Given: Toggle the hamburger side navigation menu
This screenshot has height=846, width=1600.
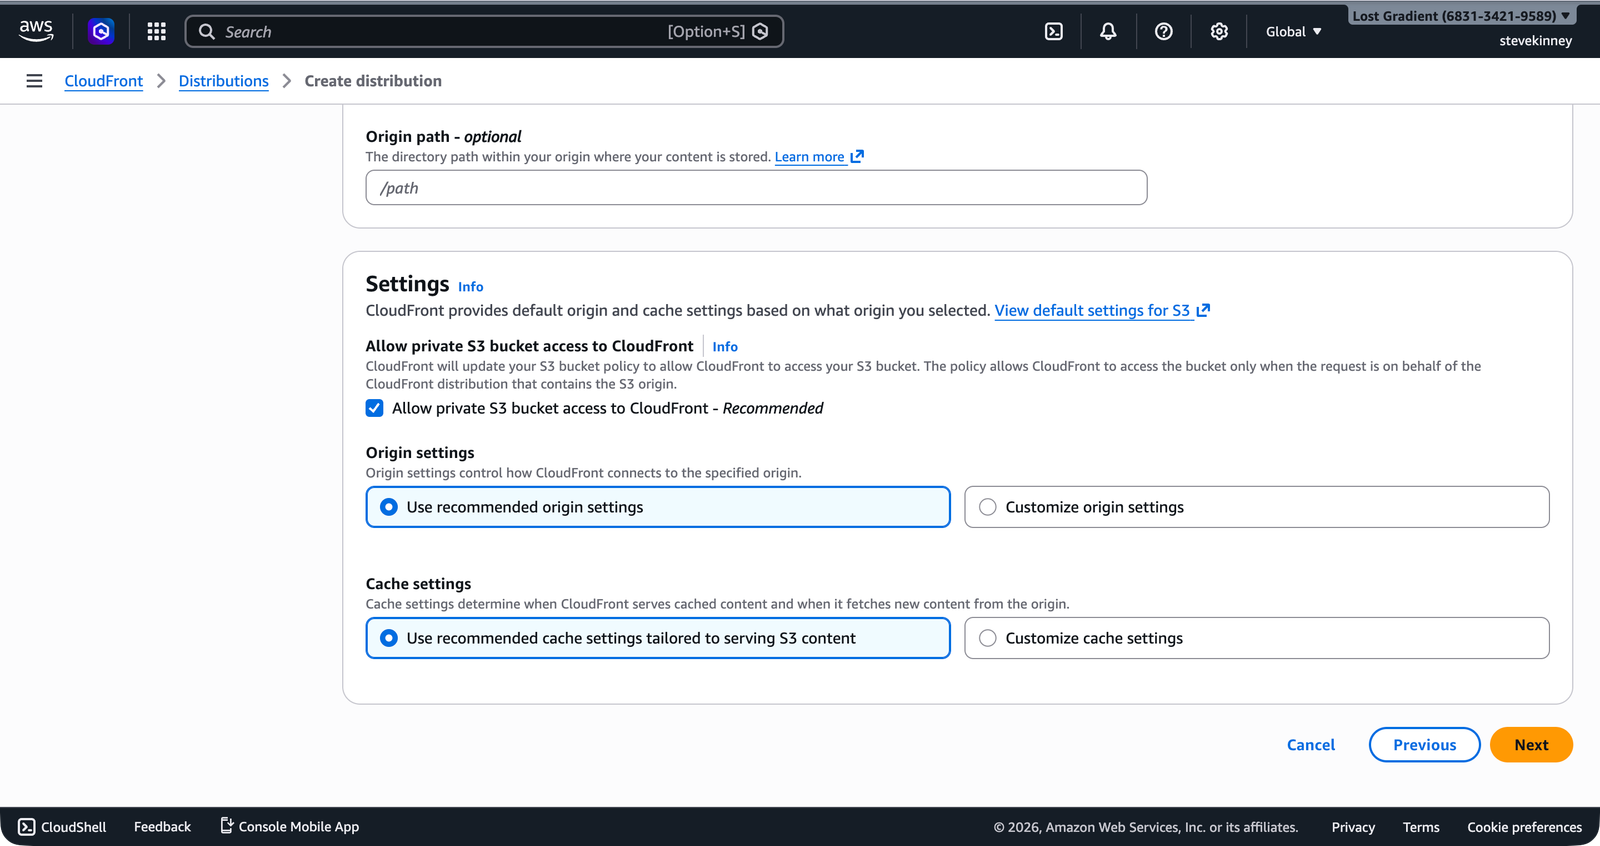Looking at the screenshot, I should tap(34, 81).
